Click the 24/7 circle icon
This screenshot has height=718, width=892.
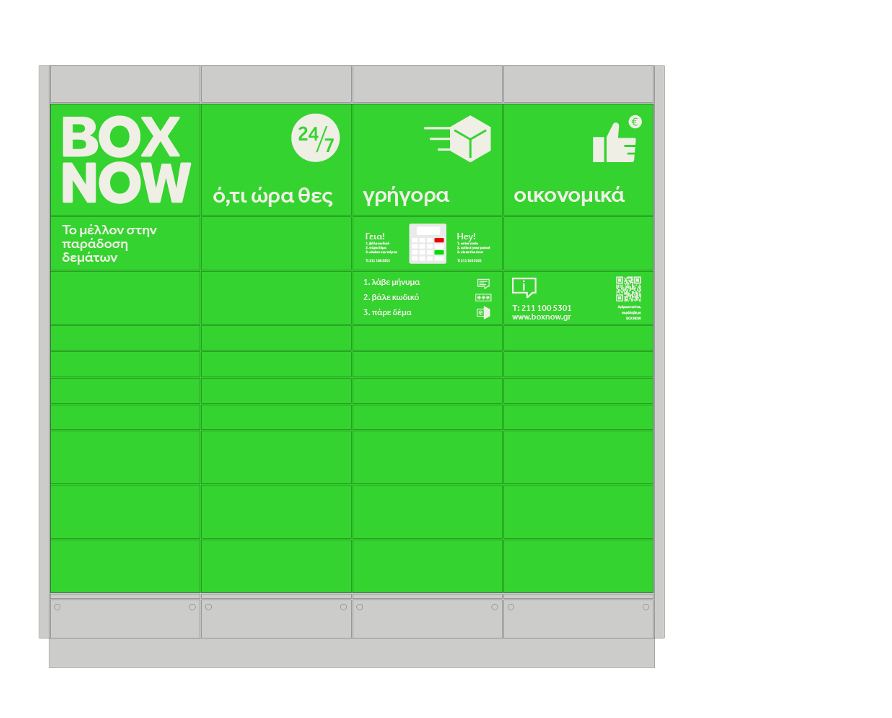[x=315, y=138]
